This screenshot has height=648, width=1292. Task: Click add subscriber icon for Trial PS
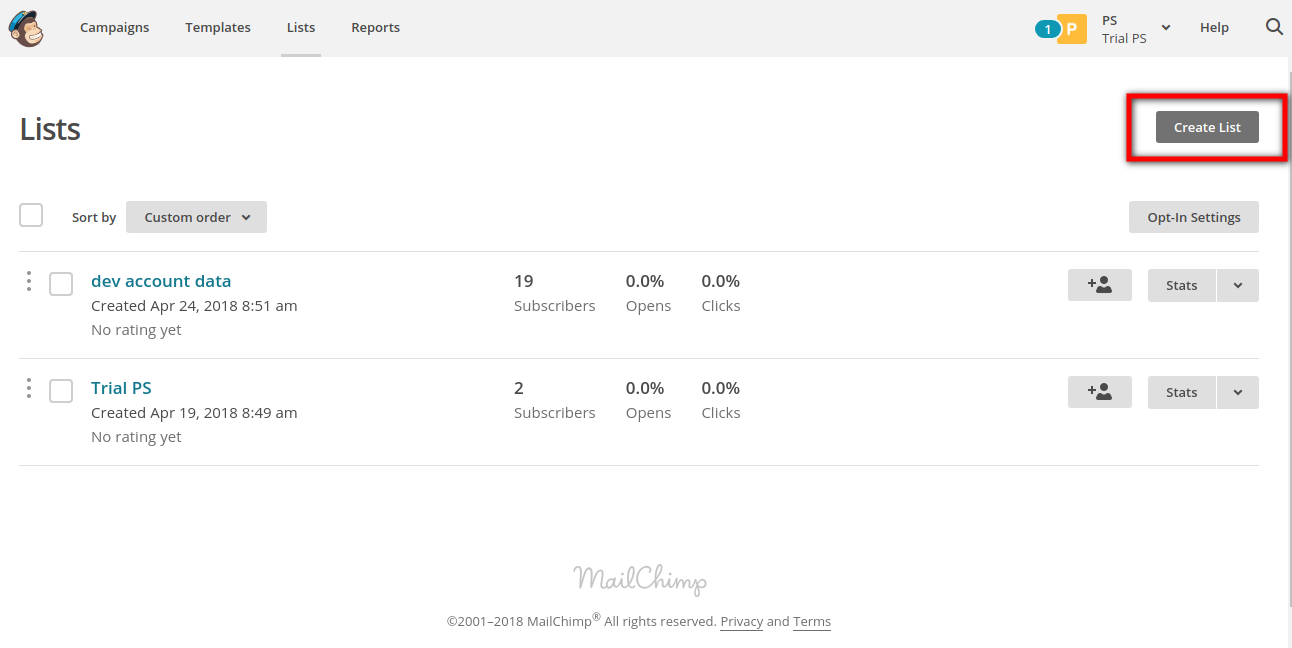coord(1099,392)
